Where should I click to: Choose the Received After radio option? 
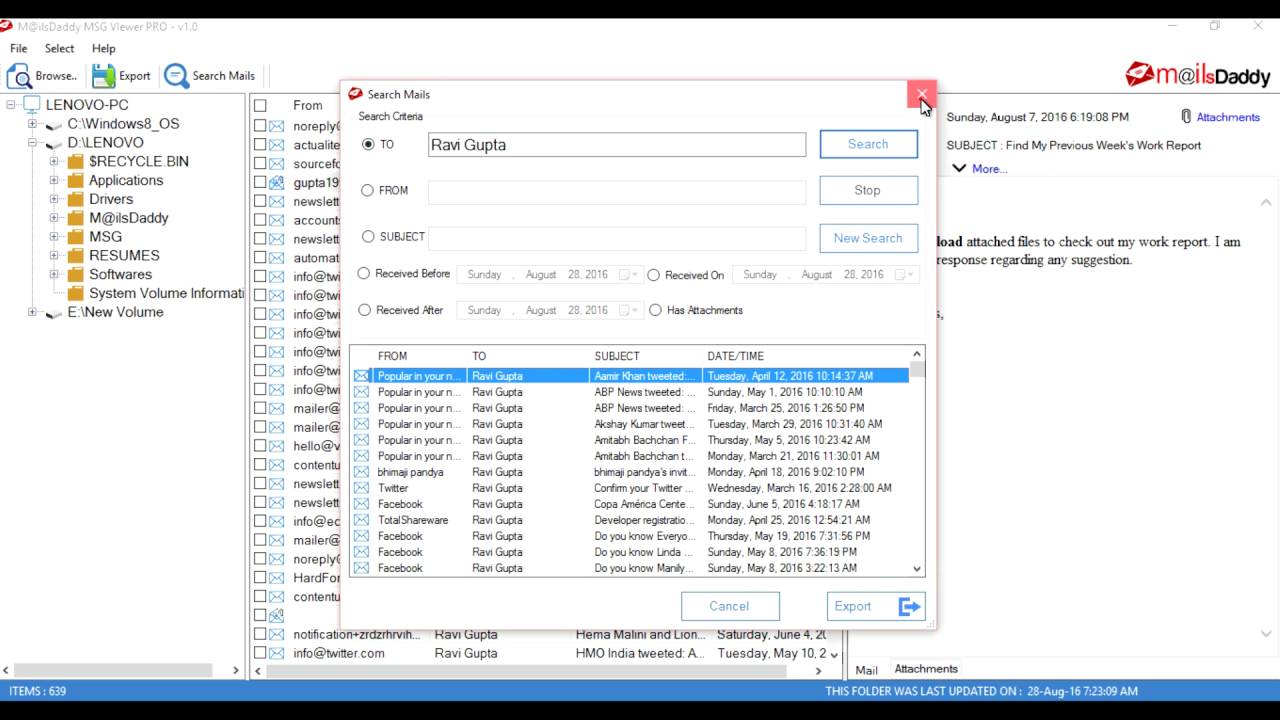364,310
